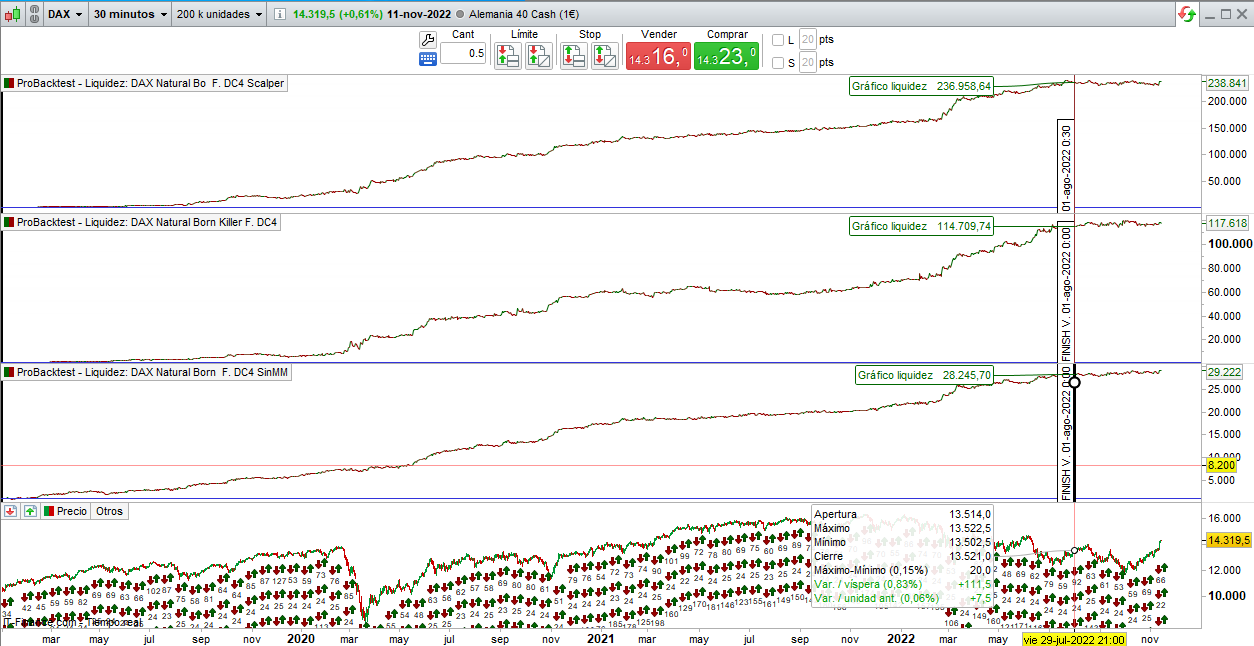The width and height of the screenshot is (1254, 646).
Task: Click the 238.841 axis value tag
Action: point(1227,83)
